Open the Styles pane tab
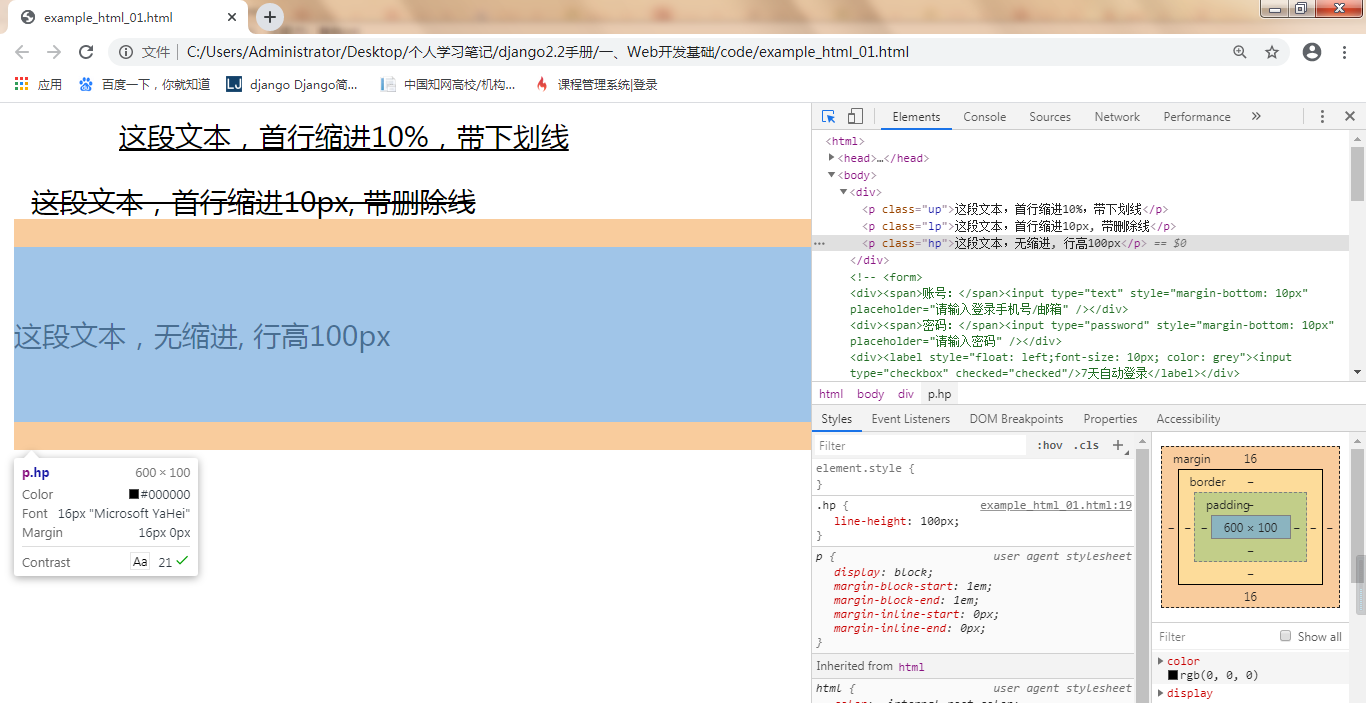 point(836,419)
